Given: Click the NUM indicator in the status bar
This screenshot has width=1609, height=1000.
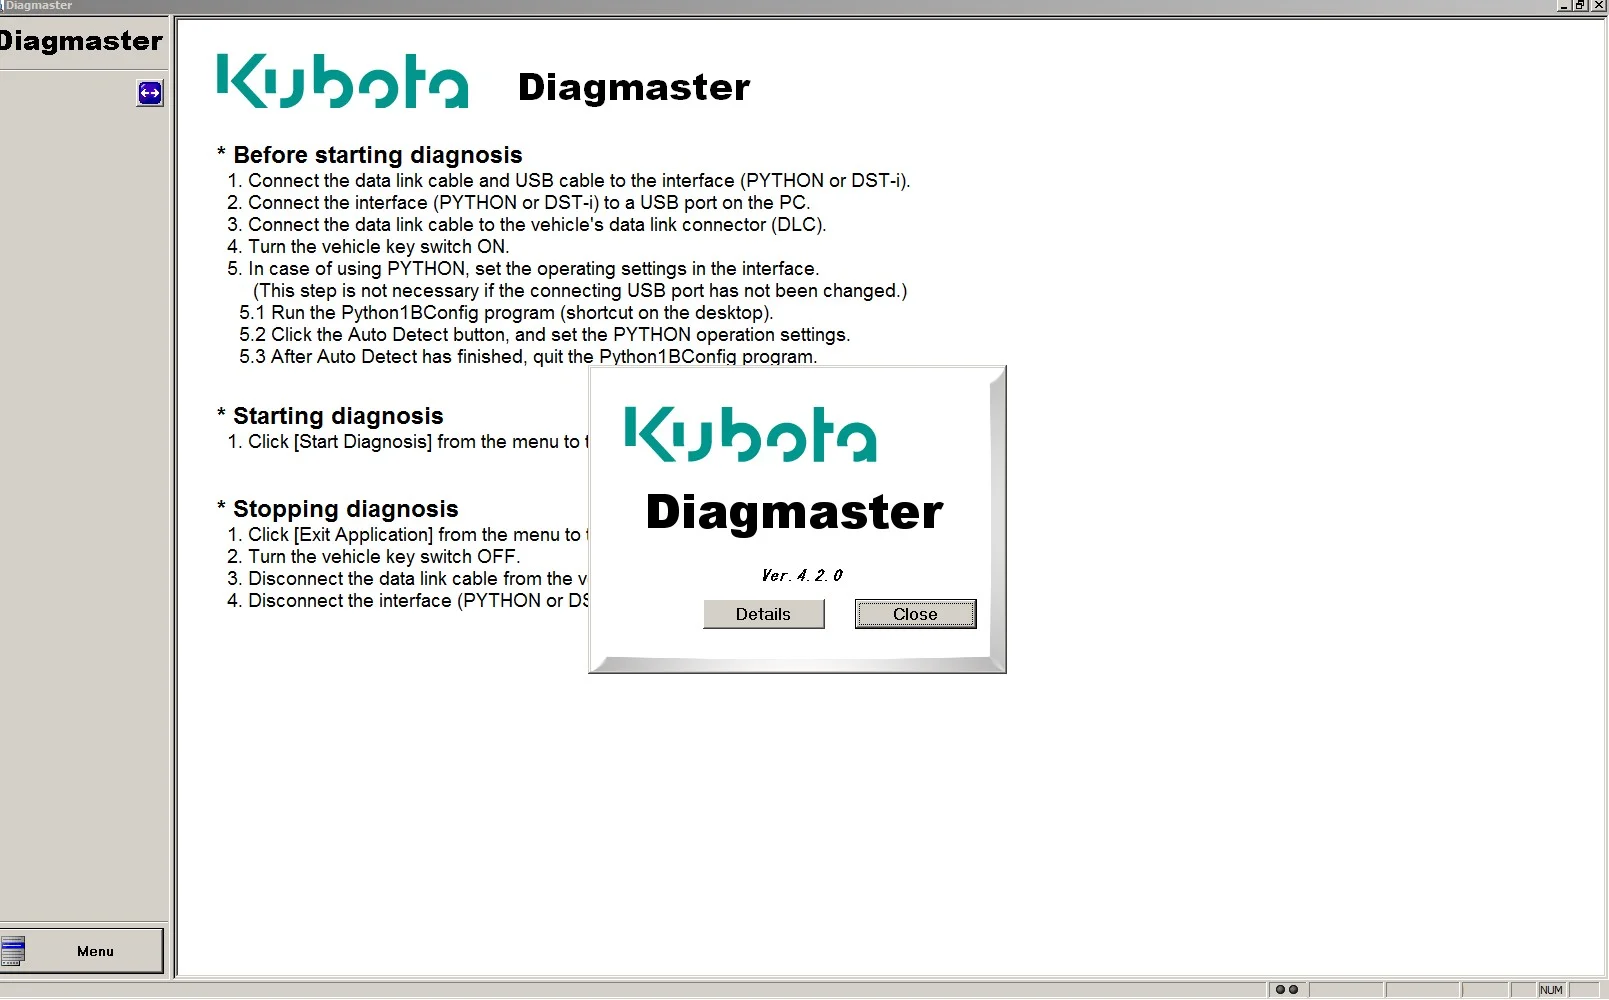Looking at the screenshot, I should coord(1551,990).
